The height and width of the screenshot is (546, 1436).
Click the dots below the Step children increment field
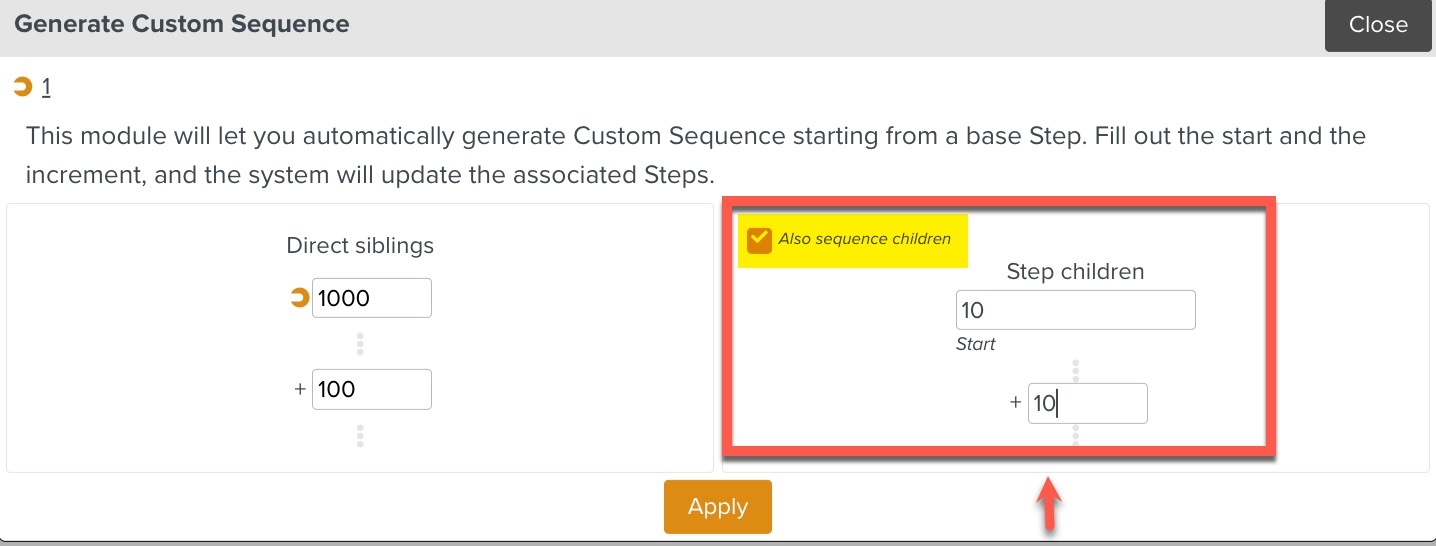click(1076, 434)
